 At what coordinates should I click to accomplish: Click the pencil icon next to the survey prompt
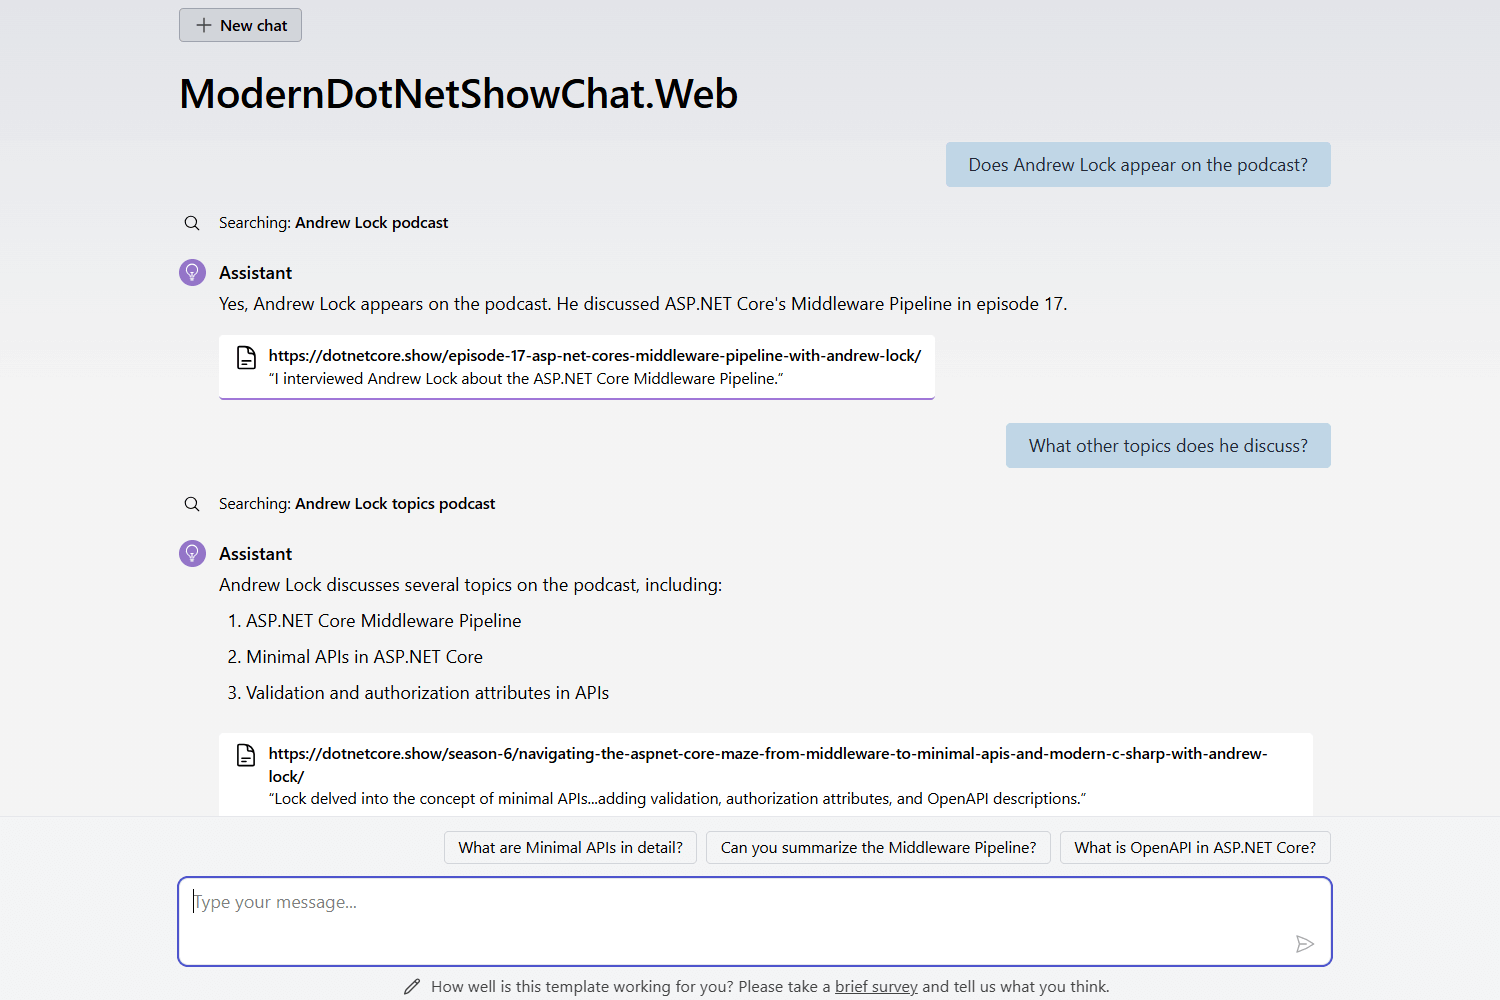pyautogui.click(x=412, y=985)
